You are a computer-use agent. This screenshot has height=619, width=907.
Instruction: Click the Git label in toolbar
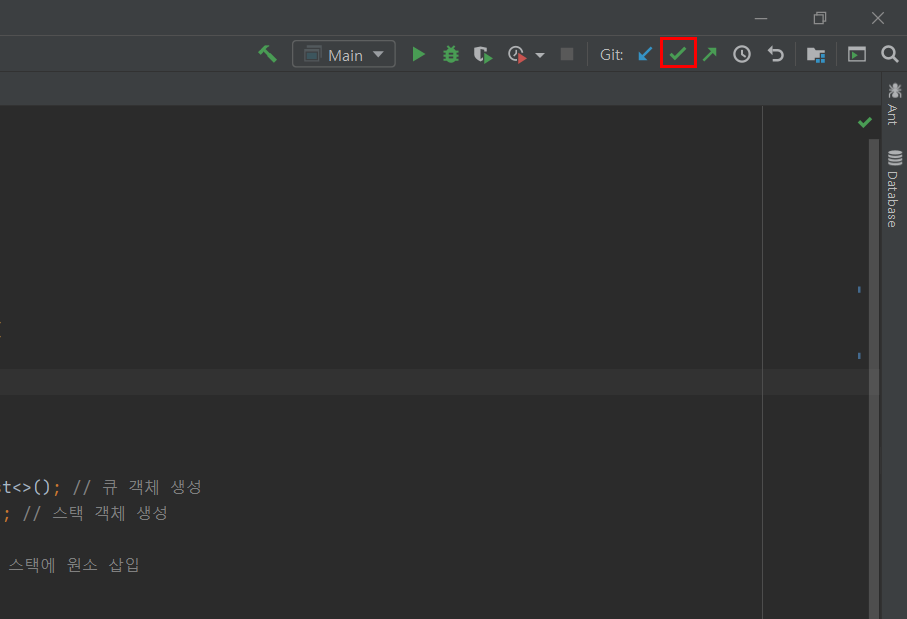(611, 55)
